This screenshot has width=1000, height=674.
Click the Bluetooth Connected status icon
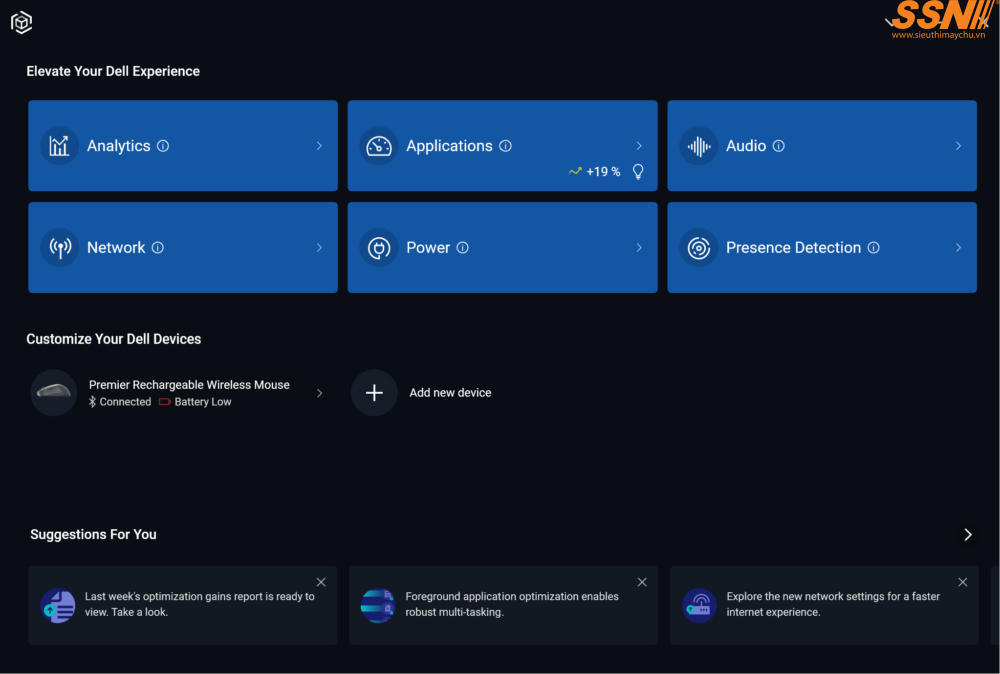[x=92, y=402]
